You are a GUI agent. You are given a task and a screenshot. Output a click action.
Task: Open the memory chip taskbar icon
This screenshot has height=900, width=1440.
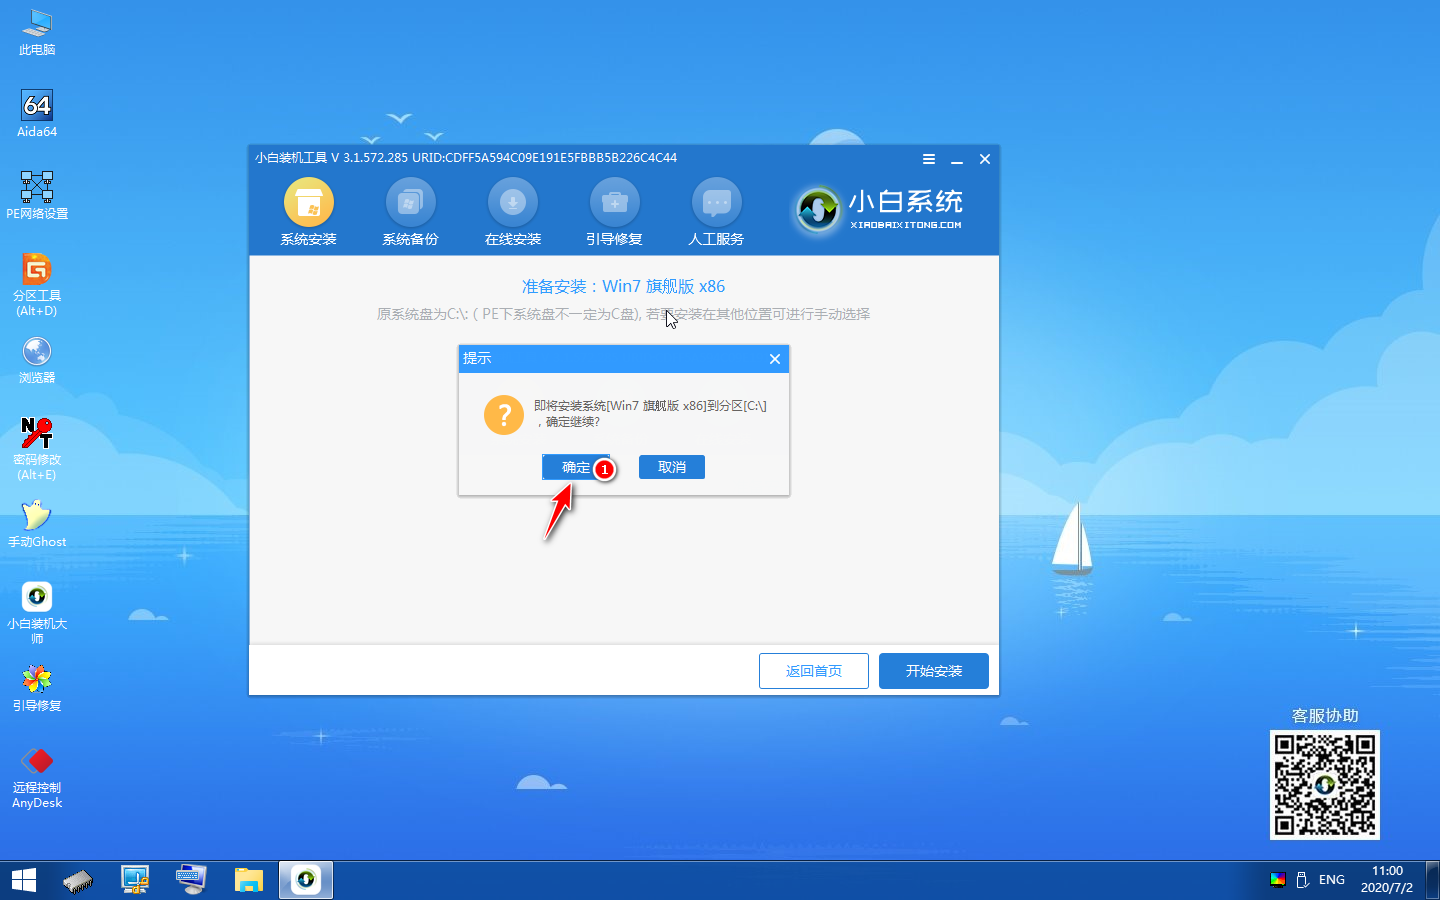pyautogui.click(x=78, y=880)
